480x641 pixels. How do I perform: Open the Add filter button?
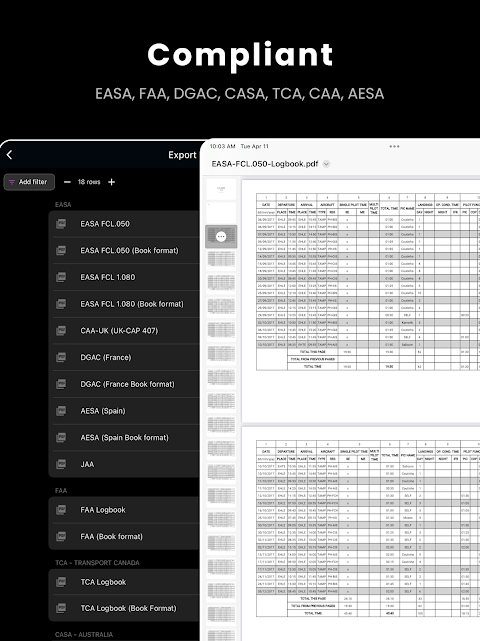(x=29, y=182)
